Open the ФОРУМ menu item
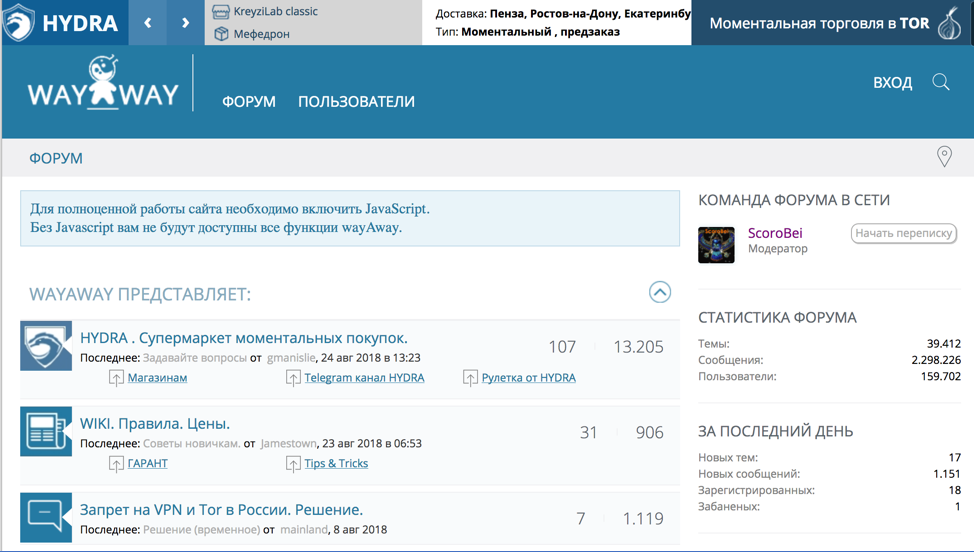This screenshot has width=974, height=552. click(248, 101)
